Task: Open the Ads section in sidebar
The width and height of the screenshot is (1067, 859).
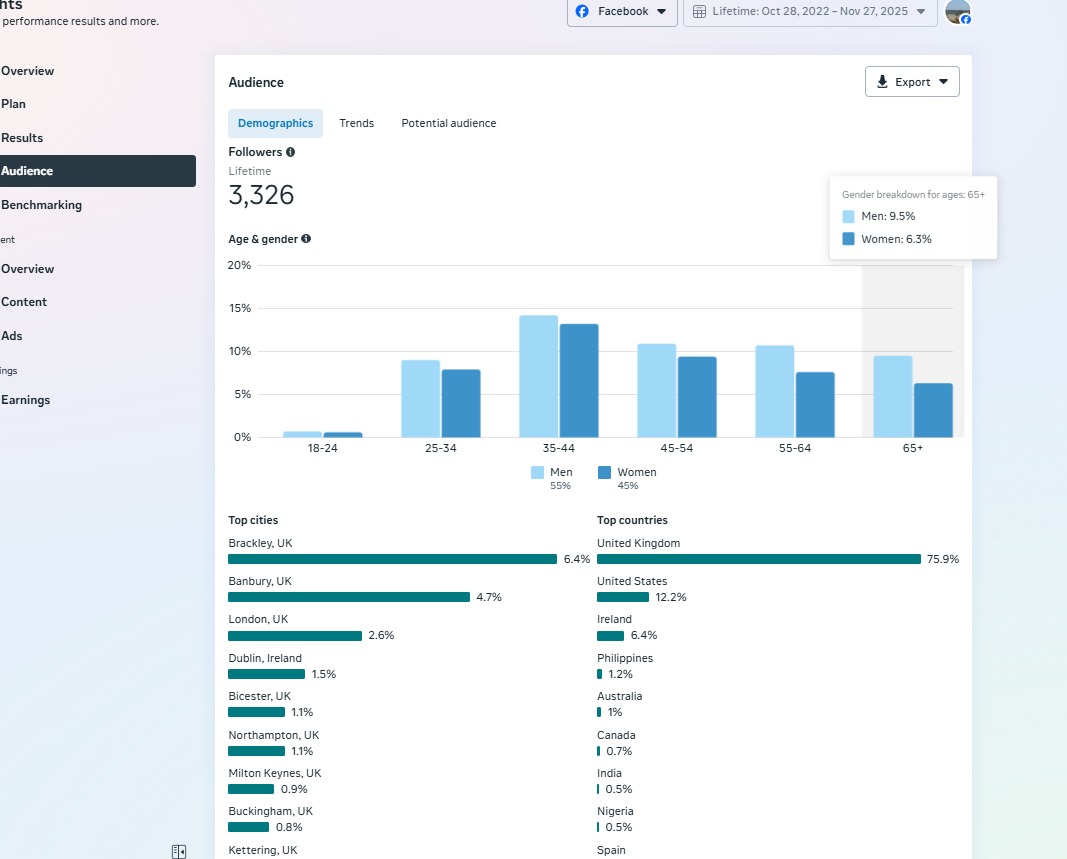Action: [x=12, y=336]
